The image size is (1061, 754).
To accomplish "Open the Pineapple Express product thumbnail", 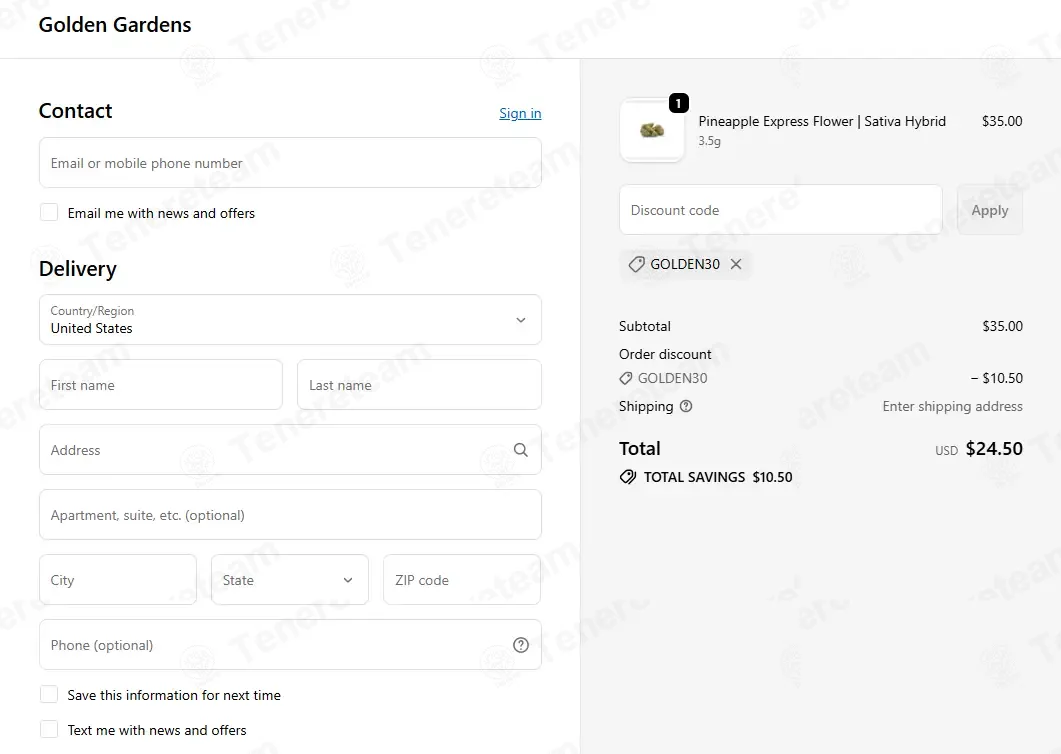I will (x=652, y=131).
